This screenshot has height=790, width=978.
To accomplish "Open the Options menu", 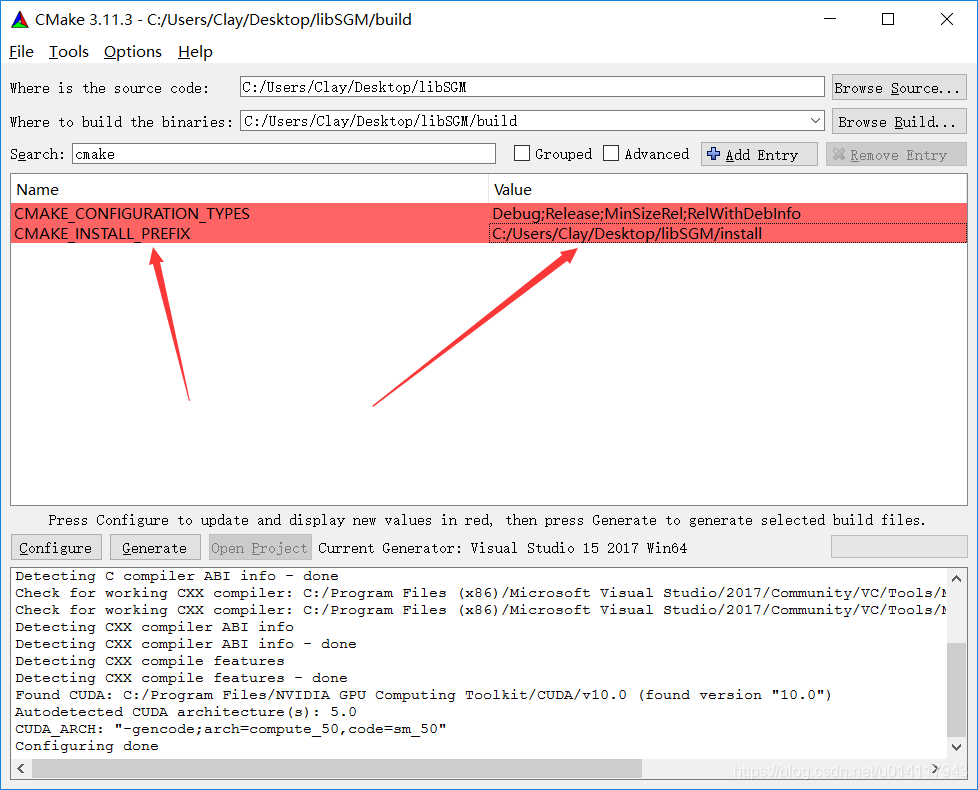I will tap(133, 52).
